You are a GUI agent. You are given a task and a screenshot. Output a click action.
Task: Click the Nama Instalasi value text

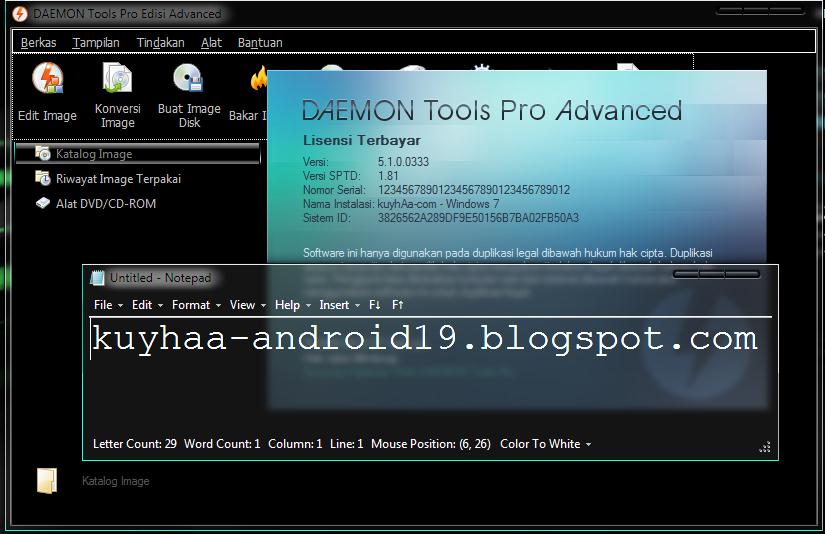click(x=438, y=204)
